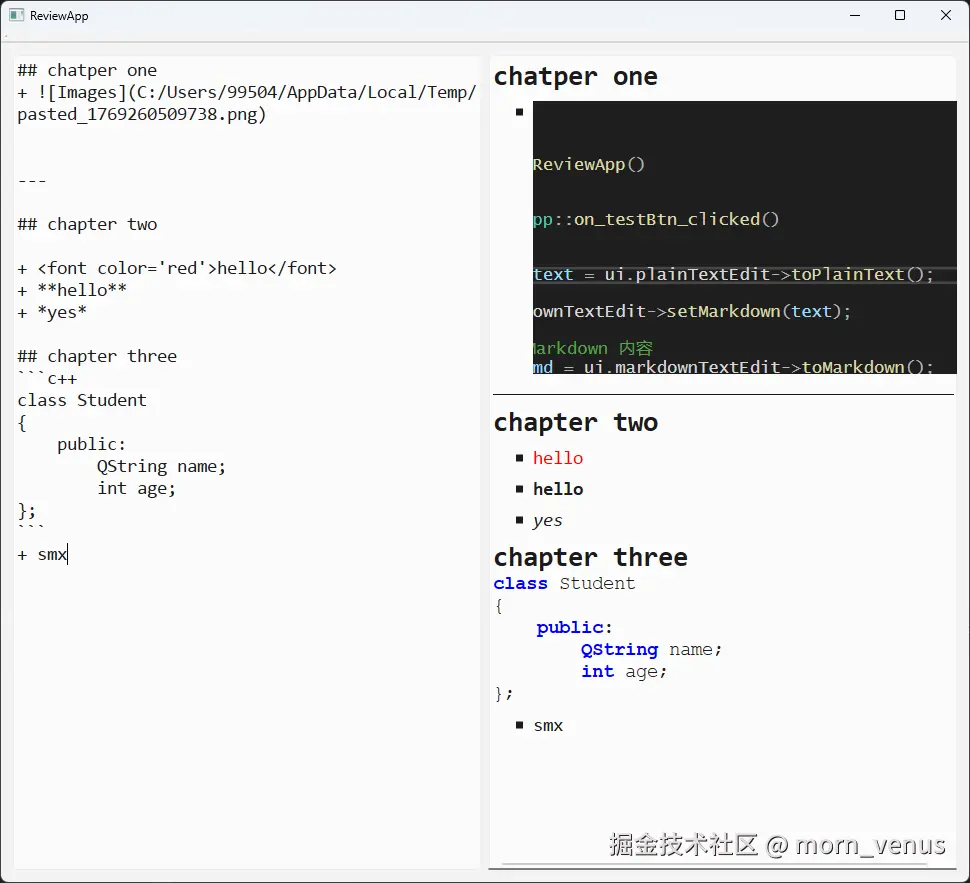970x883 pixels.
Task: Click highlighted 'int' keyword in preview
Action: click(598, 671)
